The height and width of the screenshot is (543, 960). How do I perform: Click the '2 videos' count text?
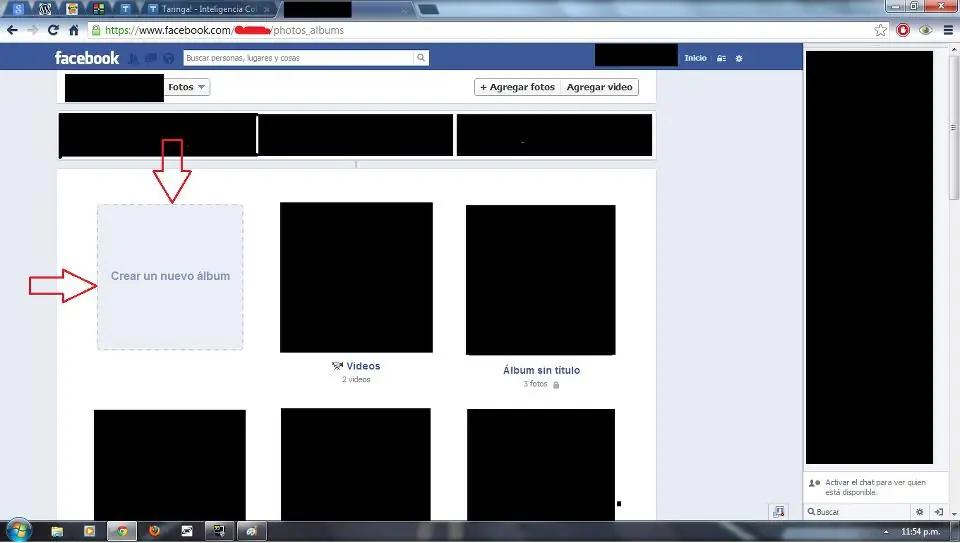(356, 380)
